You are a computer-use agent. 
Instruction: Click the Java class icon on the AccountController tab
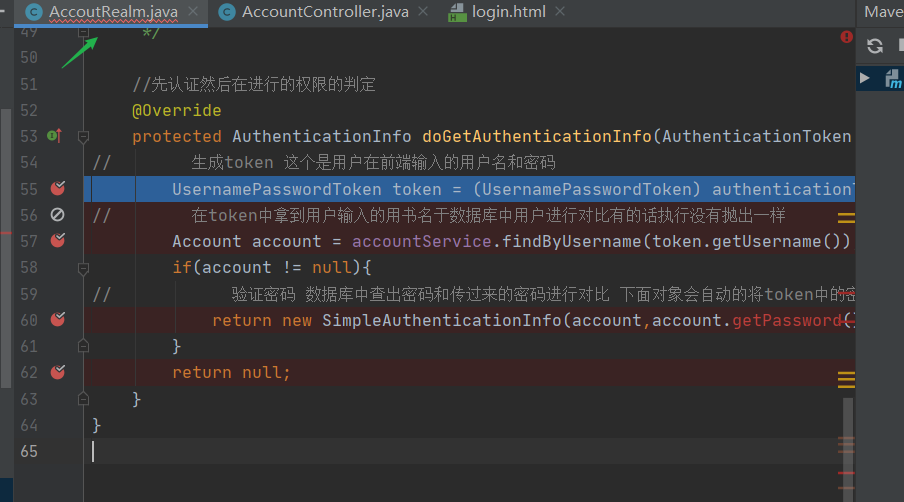(x=227, y=12)
